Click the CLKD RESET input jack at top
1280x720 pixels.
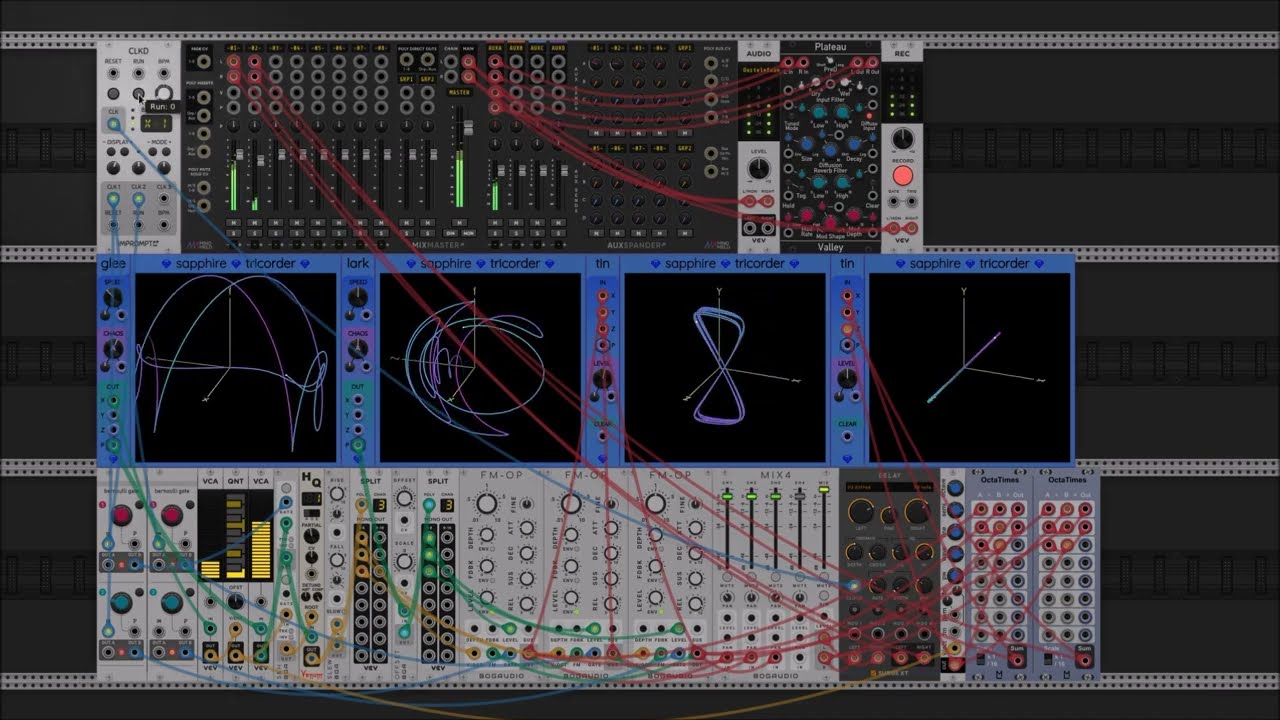tap(113, 73)
